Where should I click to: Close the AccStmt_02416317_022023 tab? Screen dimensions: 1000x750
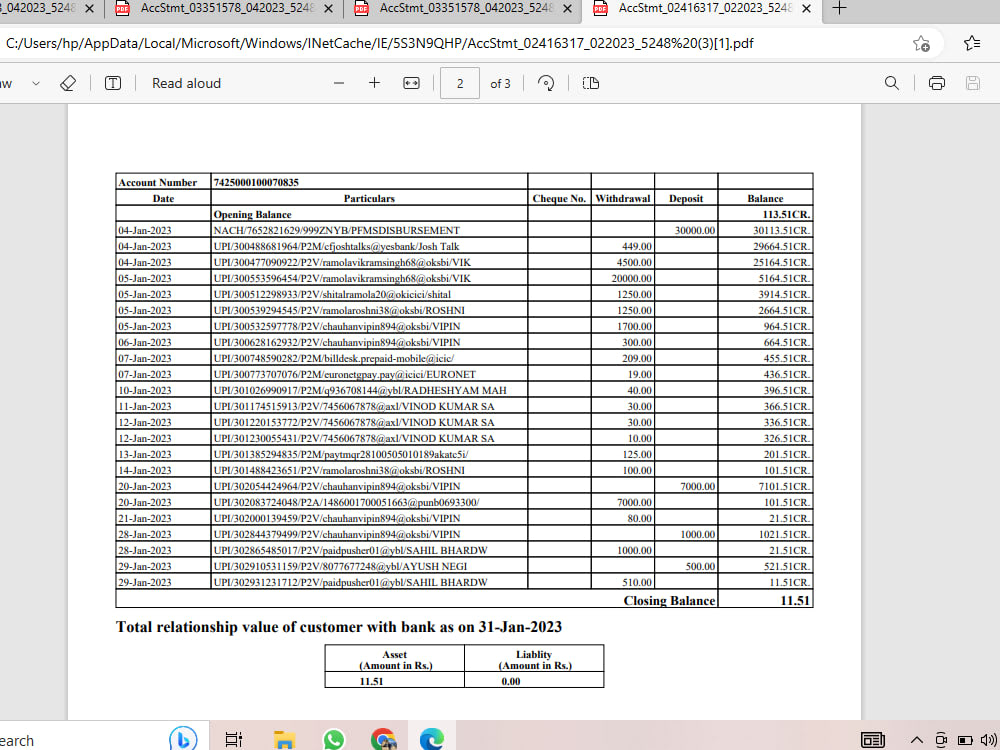point(806,8)
